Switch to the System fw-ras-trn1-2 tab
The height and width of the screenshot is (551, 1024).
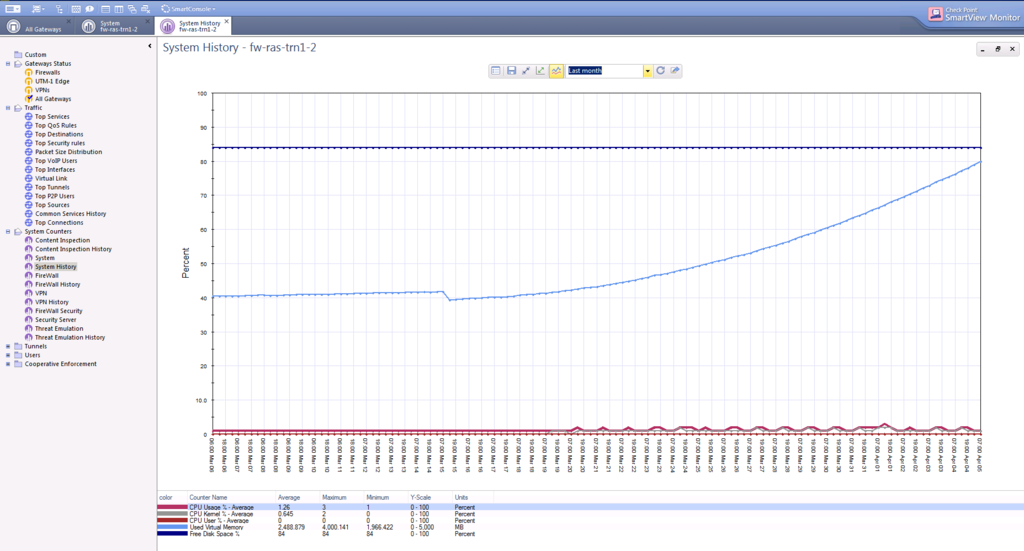(115, 26)
